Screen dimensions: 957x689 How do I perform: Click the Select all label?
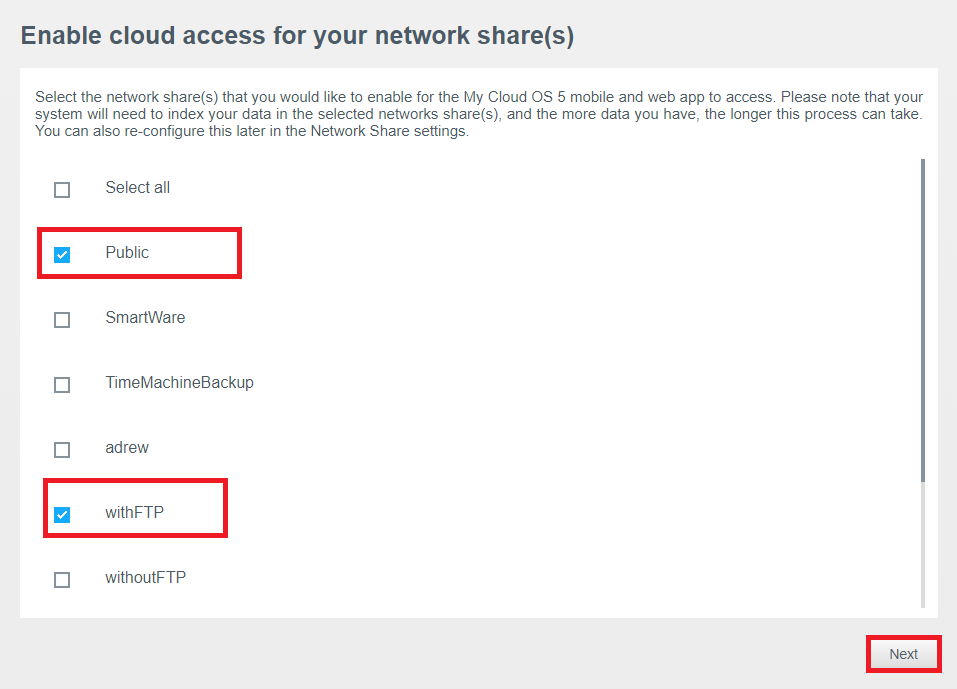[x=137, y=187]
